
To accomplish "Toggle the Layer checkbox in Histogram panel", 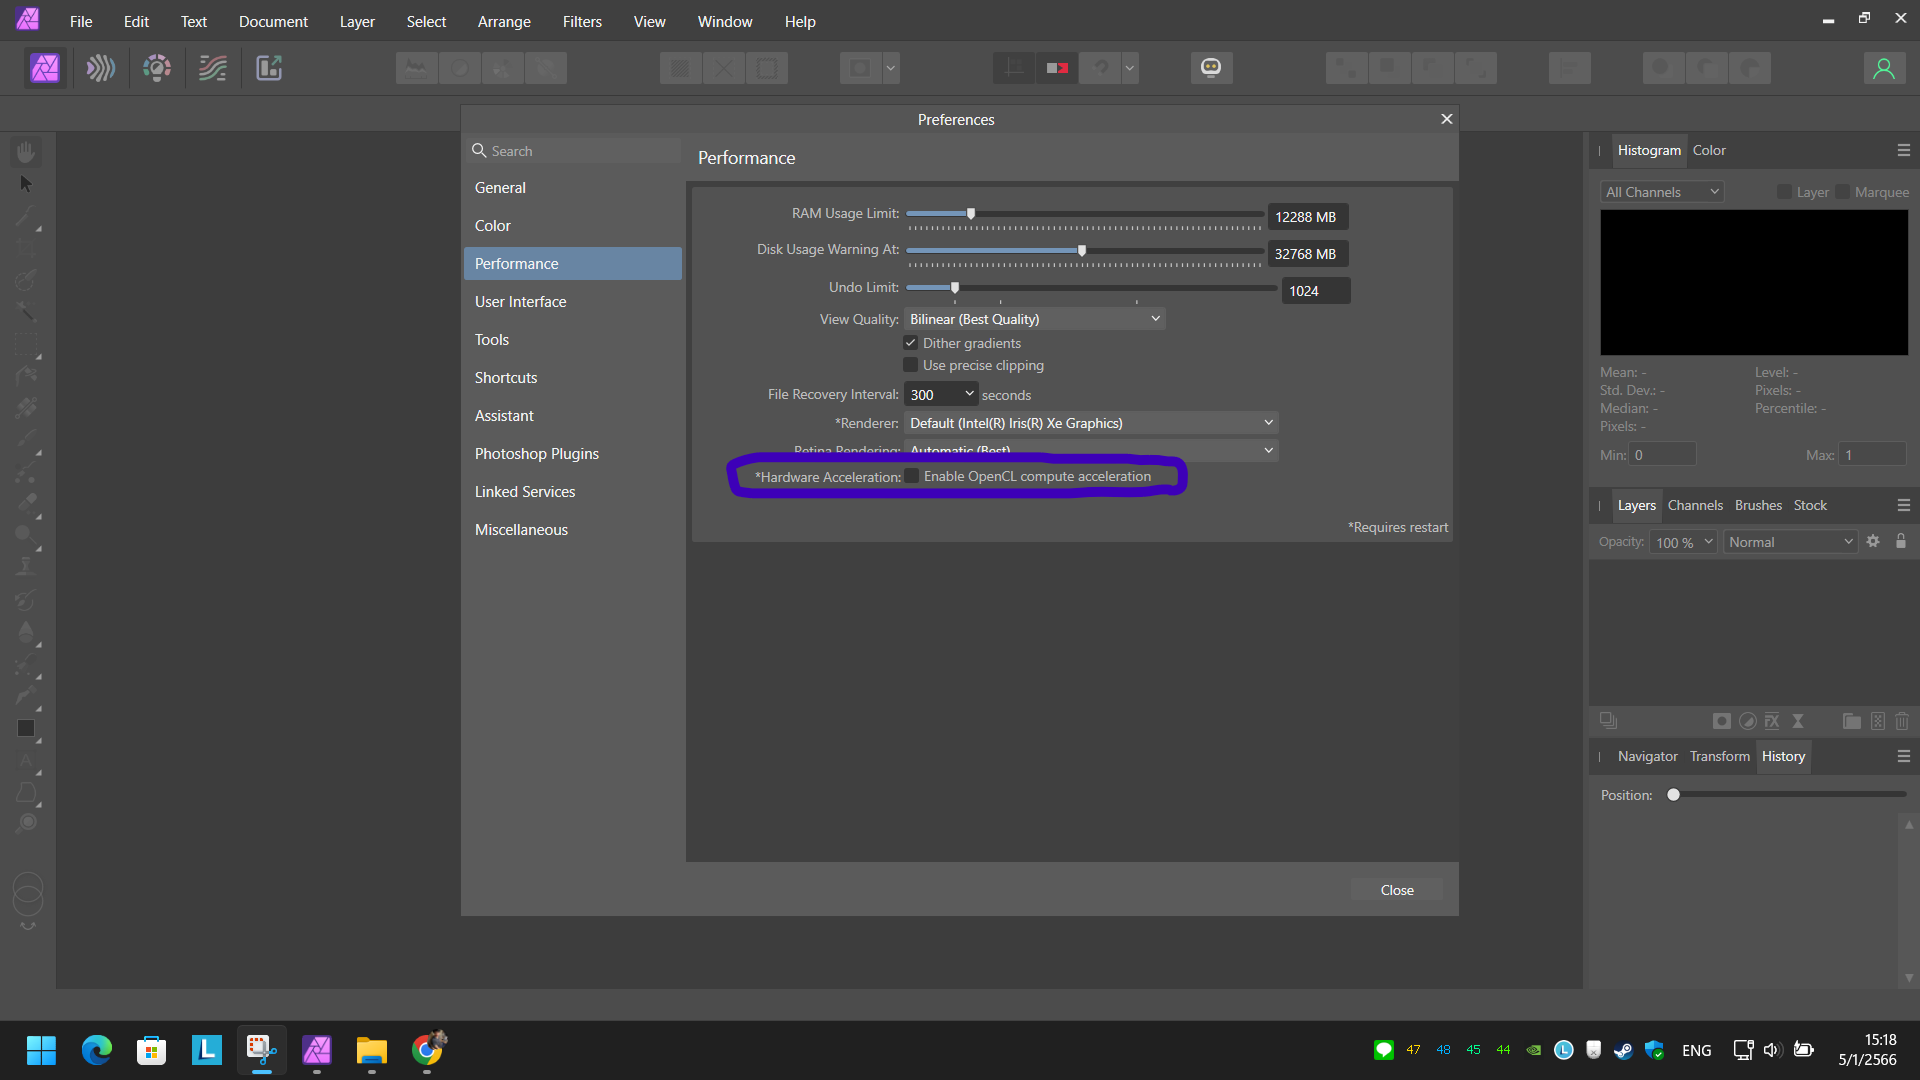I will pos(1784,192).
